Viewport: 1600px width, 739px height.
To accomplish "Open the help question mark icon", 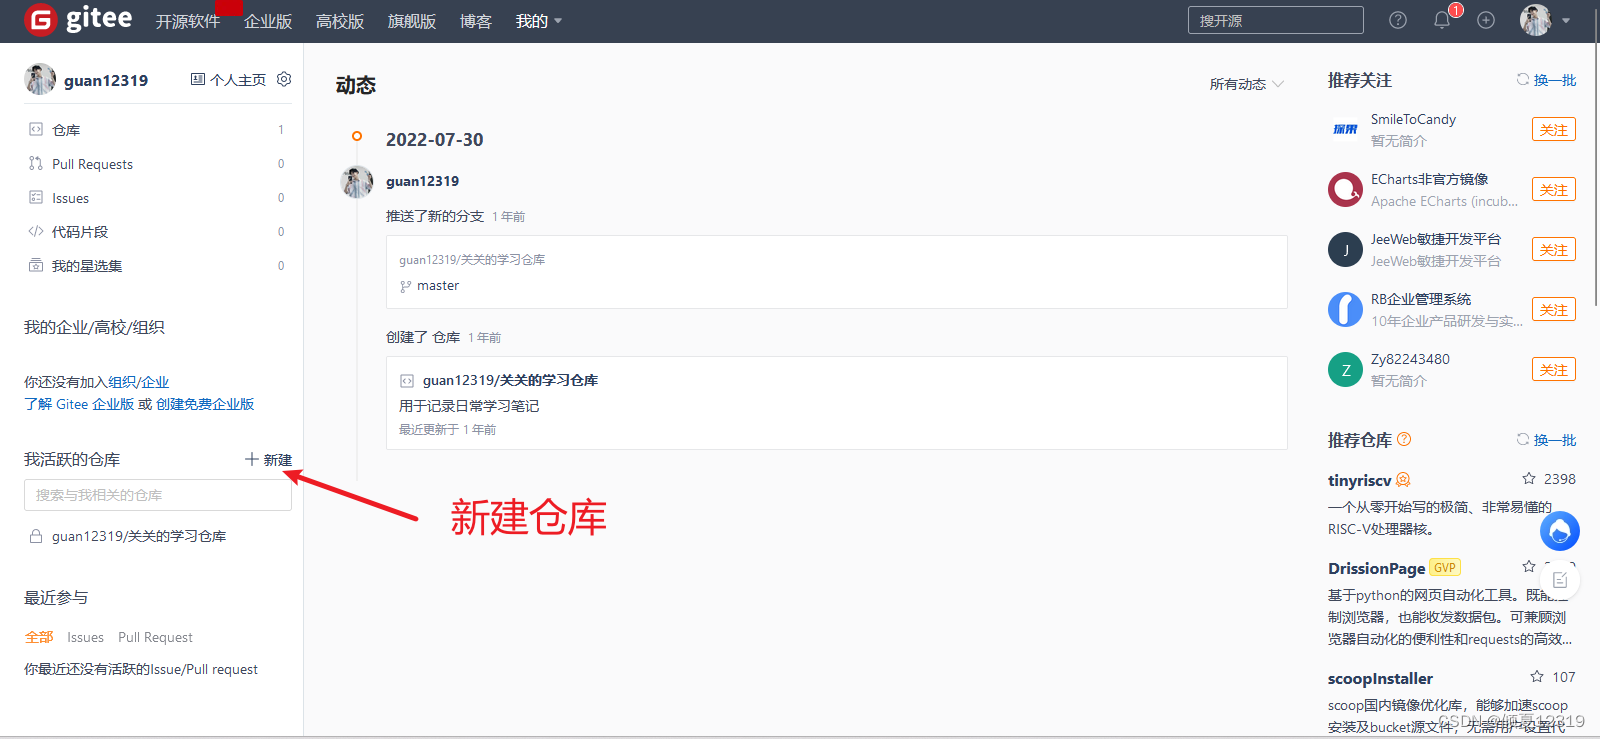I will (x=1398, y=20).
